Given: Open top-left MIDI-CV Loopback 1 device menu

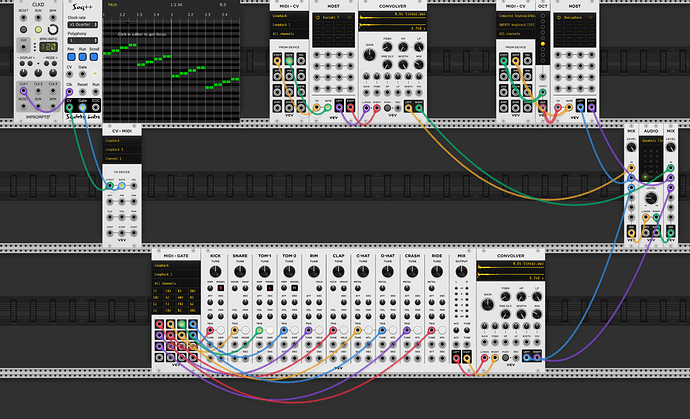Looking at the screenshot, I should (289, 25).
